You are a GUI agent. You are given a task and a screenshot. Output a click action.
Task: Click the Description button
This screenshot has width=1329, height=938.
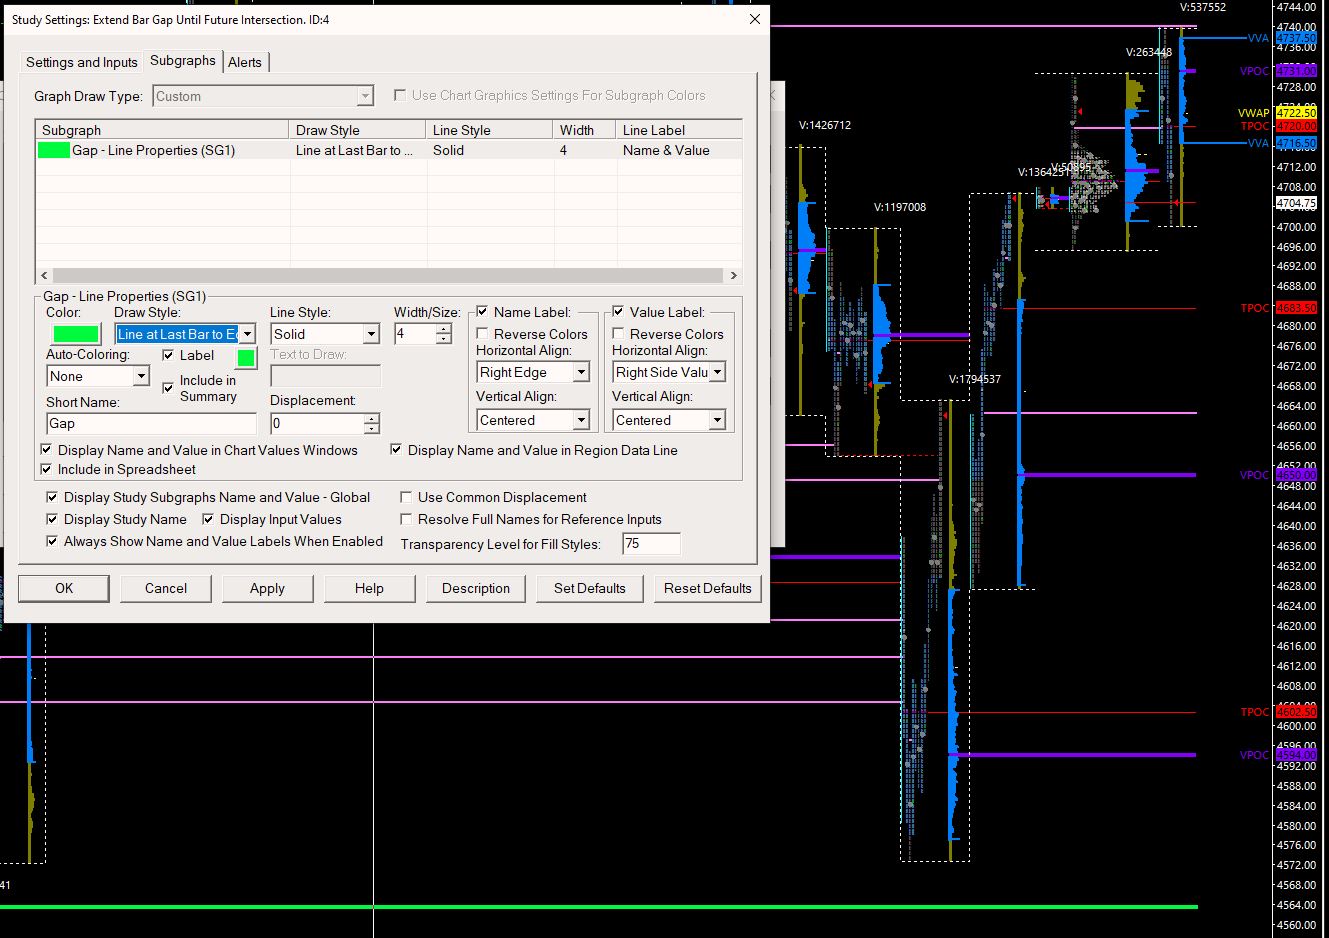[x=476, y=588]
